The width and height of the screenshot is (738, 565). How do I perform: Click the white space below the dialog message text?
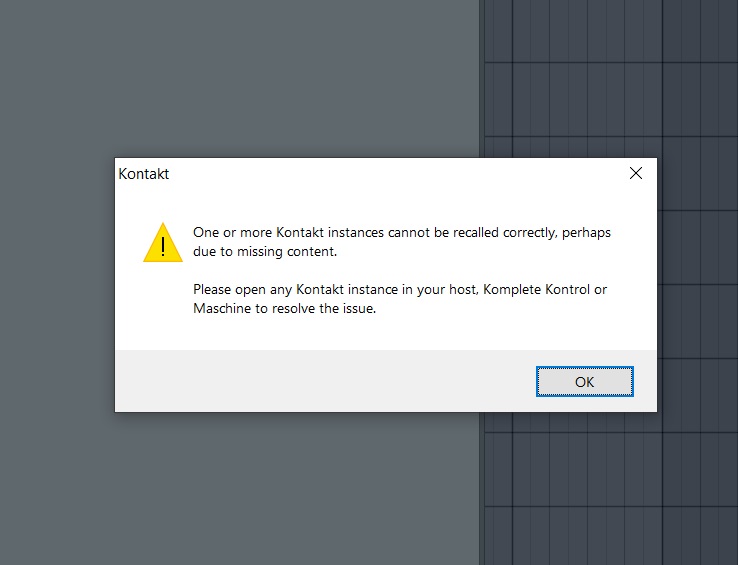(400, 333)
